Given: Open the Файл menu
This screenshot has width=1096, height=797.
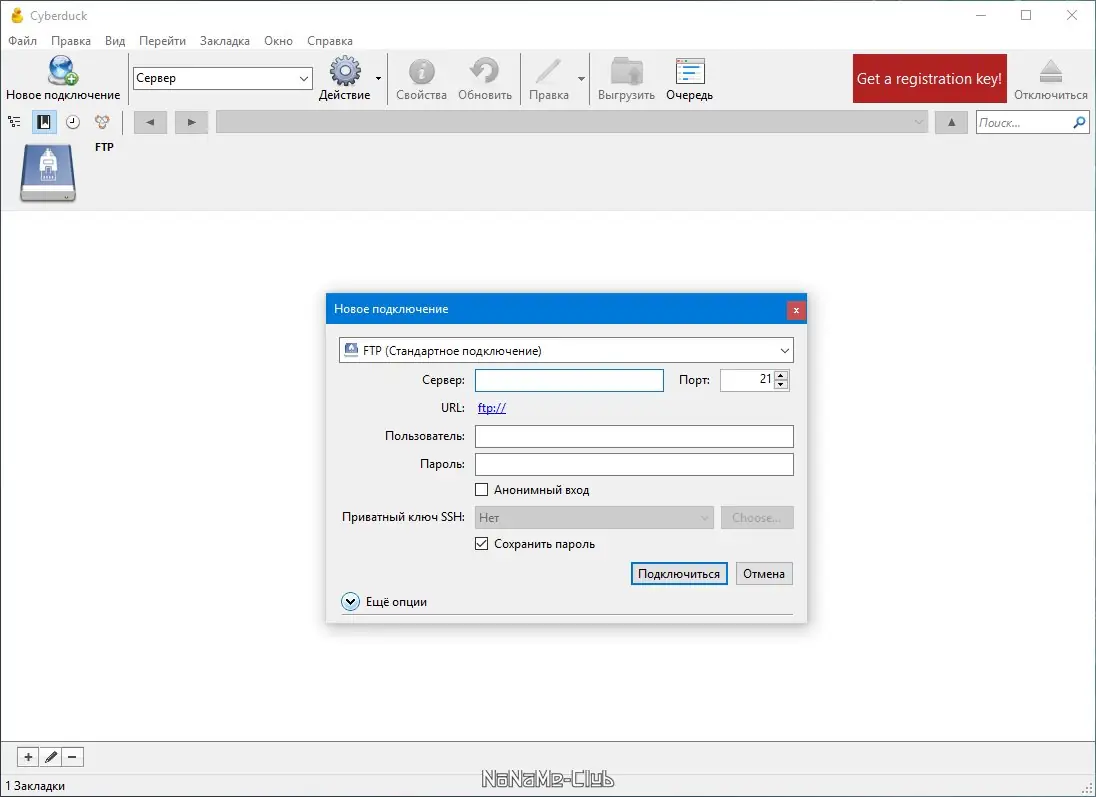Looking at the screenshot, I should point(22,41).
